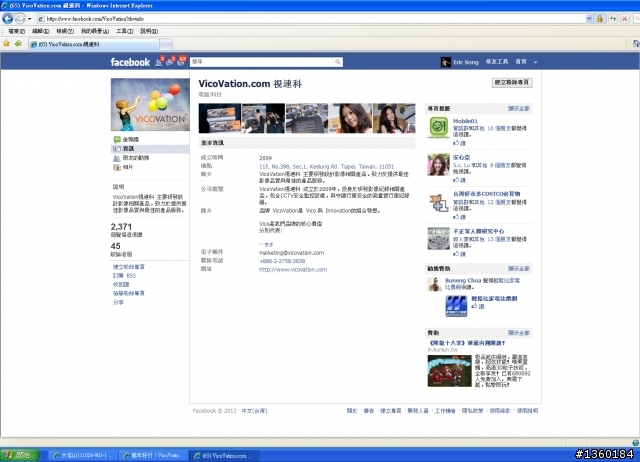Open the Eric Song profile link

tap(466, 62)
